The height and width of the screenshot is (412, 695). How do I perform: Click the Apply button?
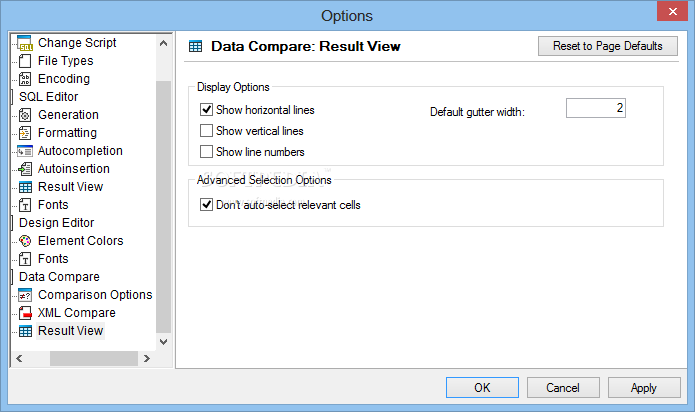pyautogui.click(x=644, y=388)
